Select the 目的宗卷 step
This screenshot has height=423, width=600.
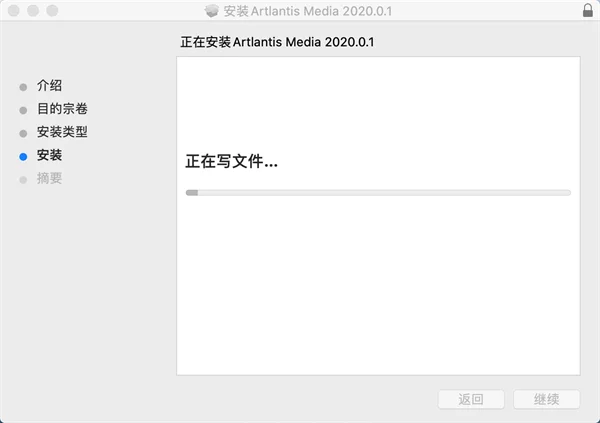pyautogui.click(x=62, y=109)
